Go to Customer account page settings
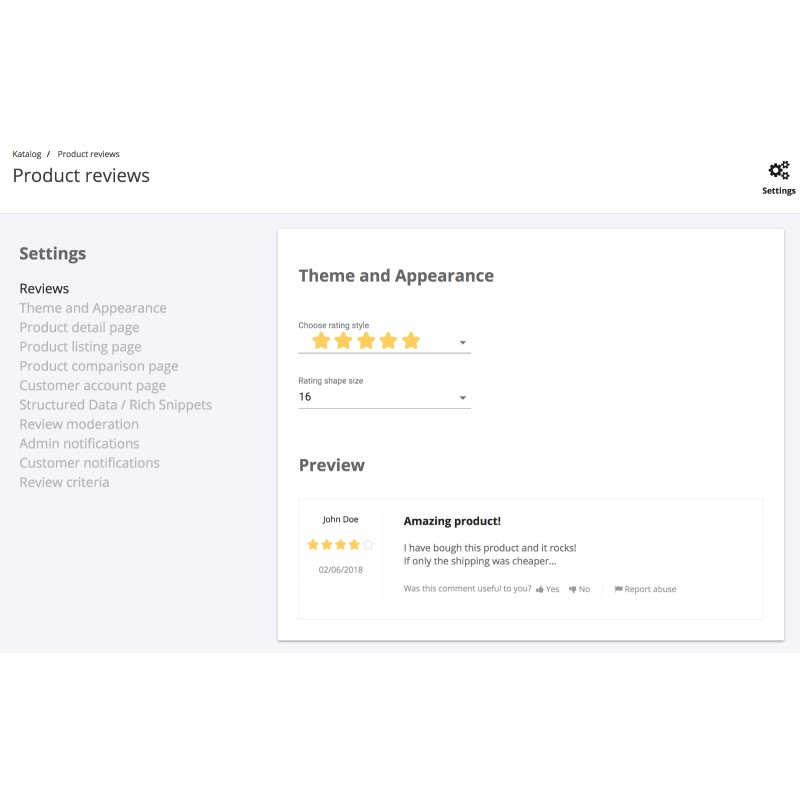 click(92, 385)
